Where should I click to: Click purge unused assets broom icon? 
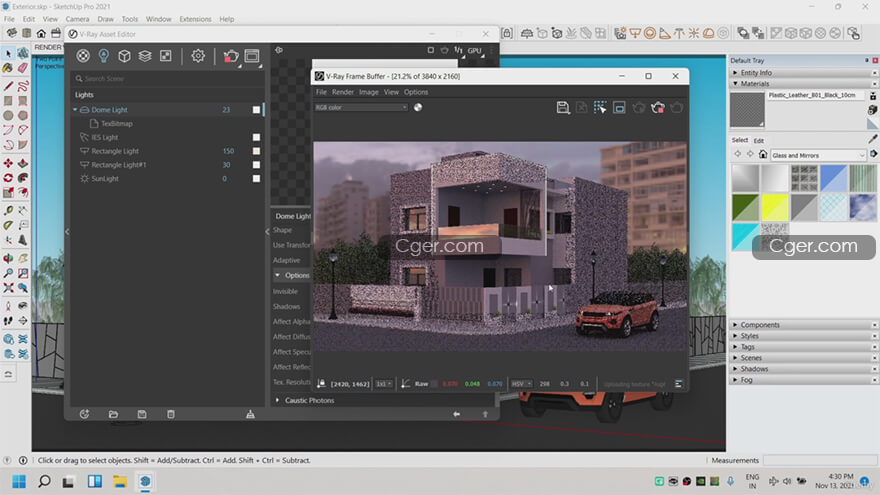[x=250, y=414]
